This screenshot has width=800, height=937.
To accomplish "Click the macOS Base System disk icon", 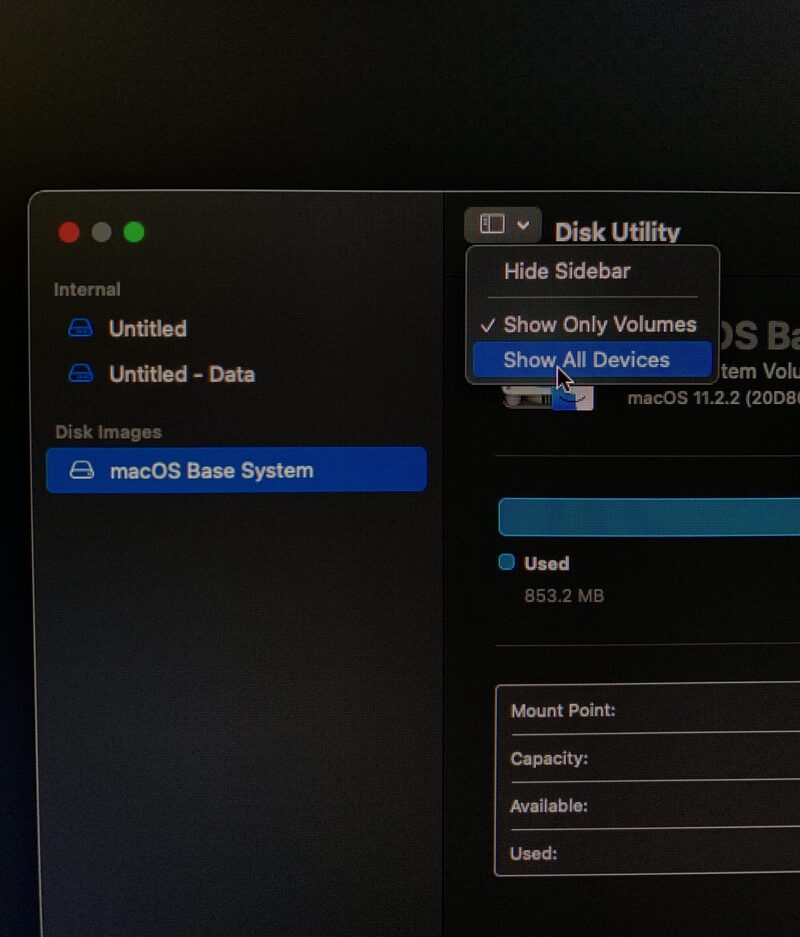I will pyautogui.click(x=82, y=470).
